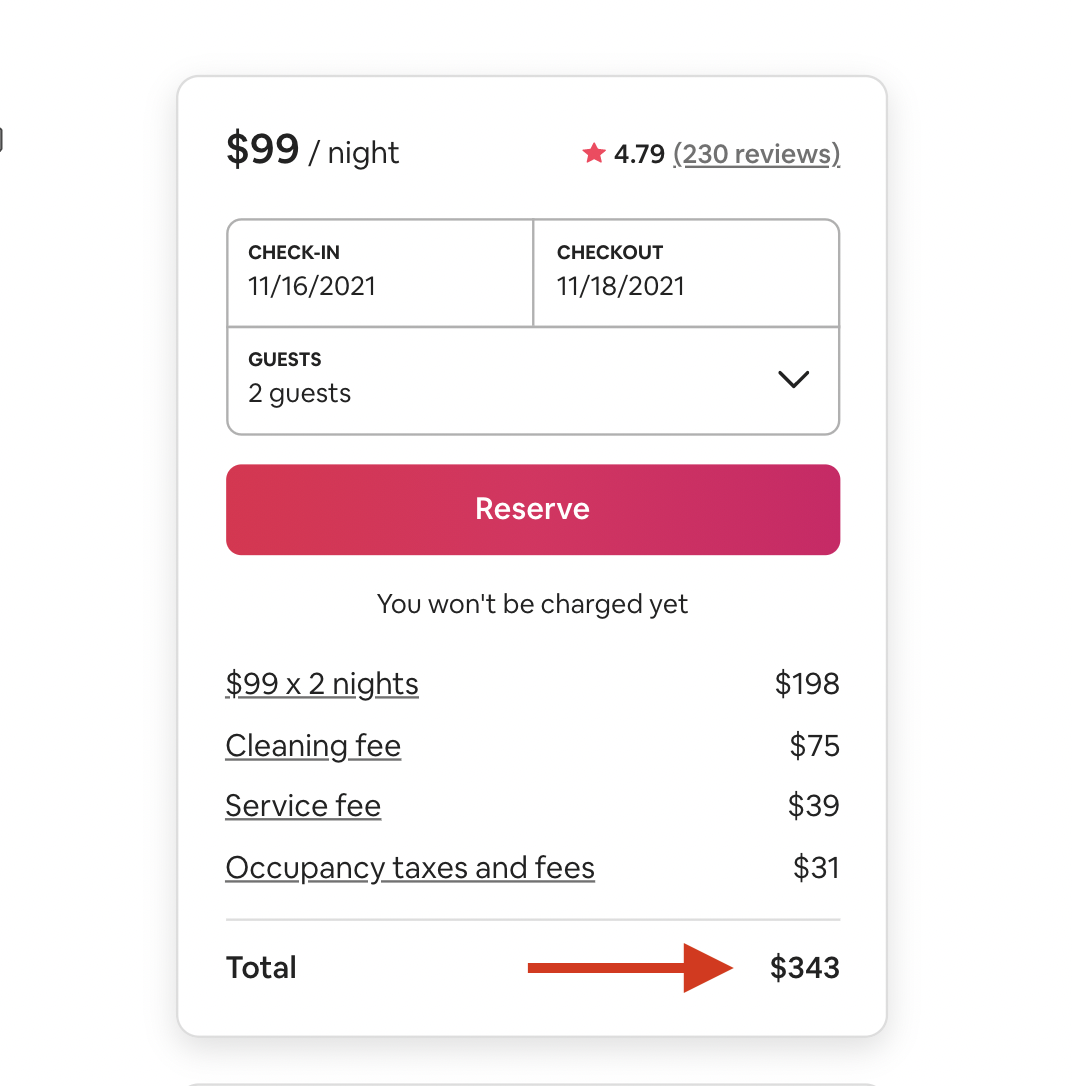Click the red star rating icon
1072x1086 pixels.
coord(594,154)
